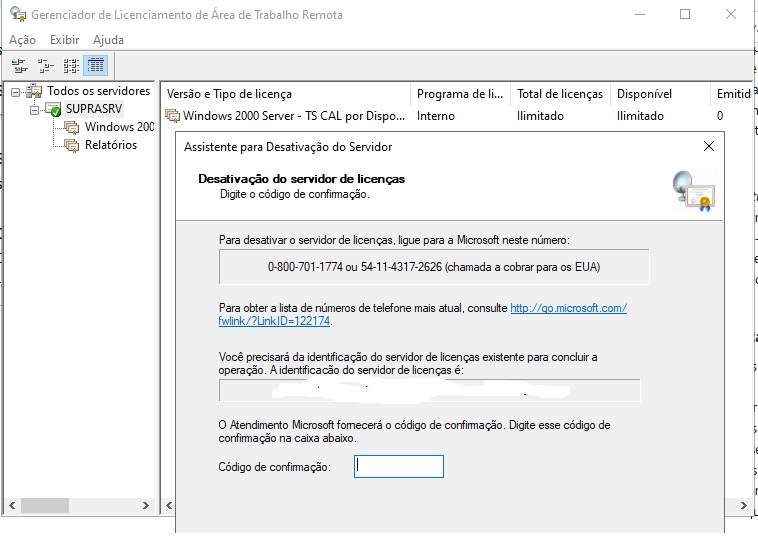Image resolution: width=758 pixels, height=557 pixels.
Task: Sort by Versão e Tipo de licença column
Action: (285, 94)
